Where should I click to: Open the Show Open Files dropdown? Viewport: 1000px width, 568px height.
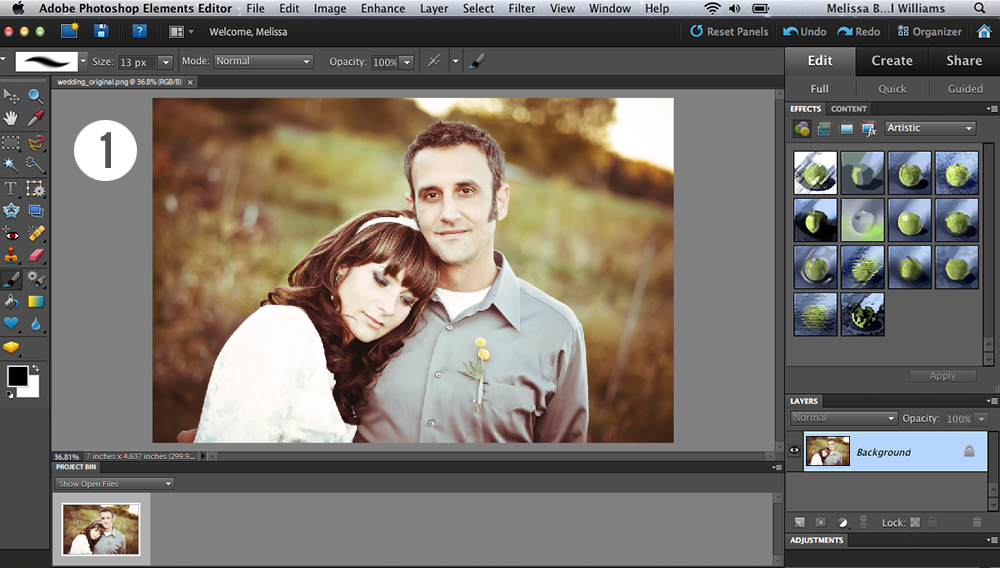coord(114,484)
